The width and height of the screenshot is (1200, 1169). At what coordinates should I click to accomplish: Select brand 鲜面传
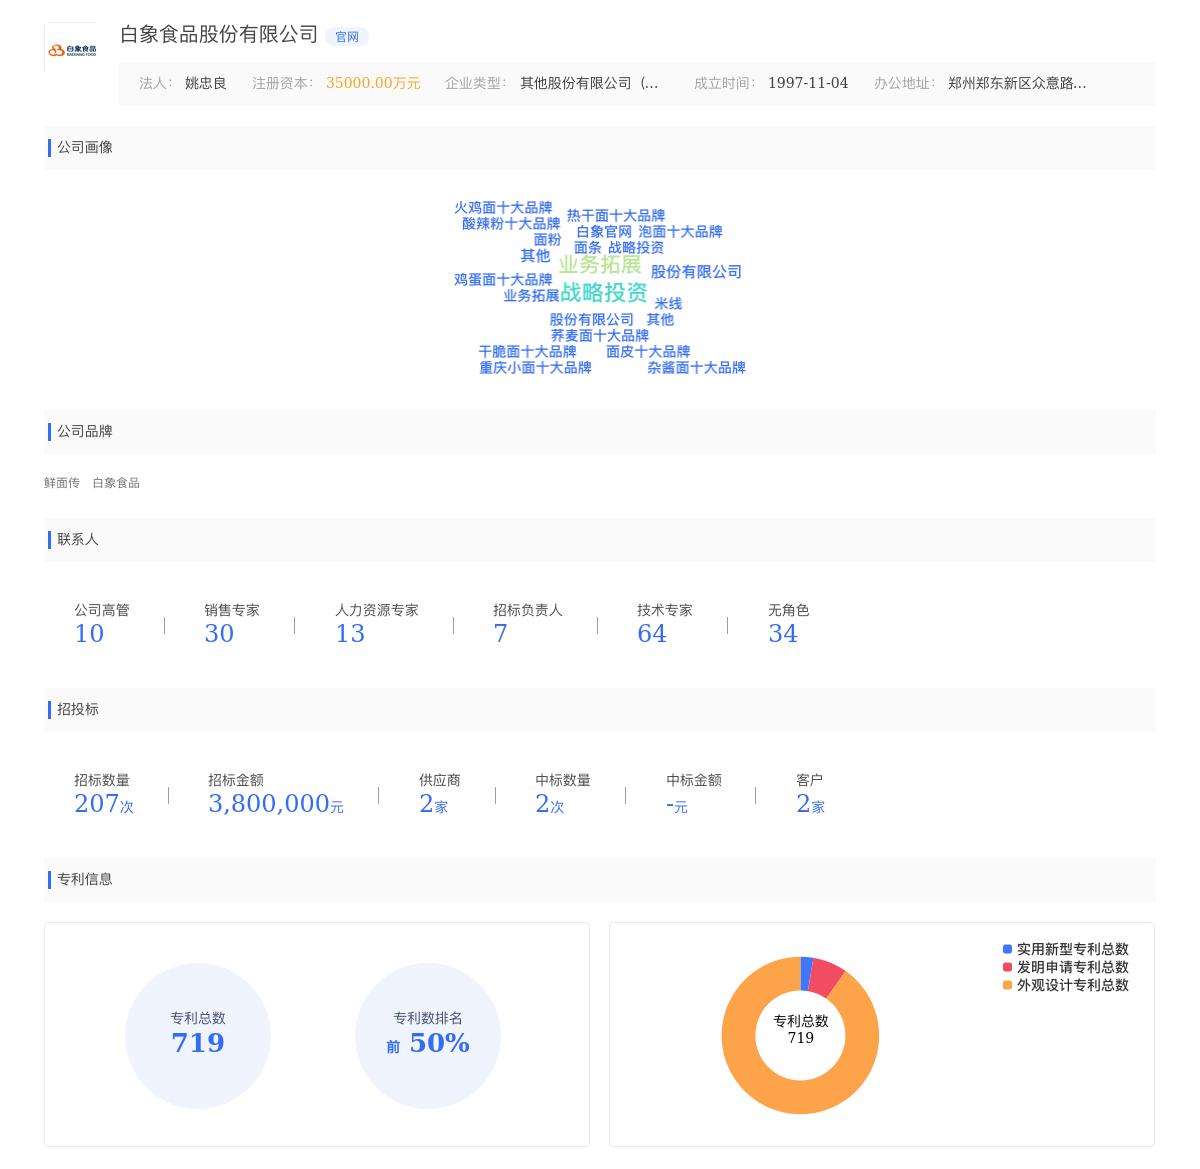[62, 483]
